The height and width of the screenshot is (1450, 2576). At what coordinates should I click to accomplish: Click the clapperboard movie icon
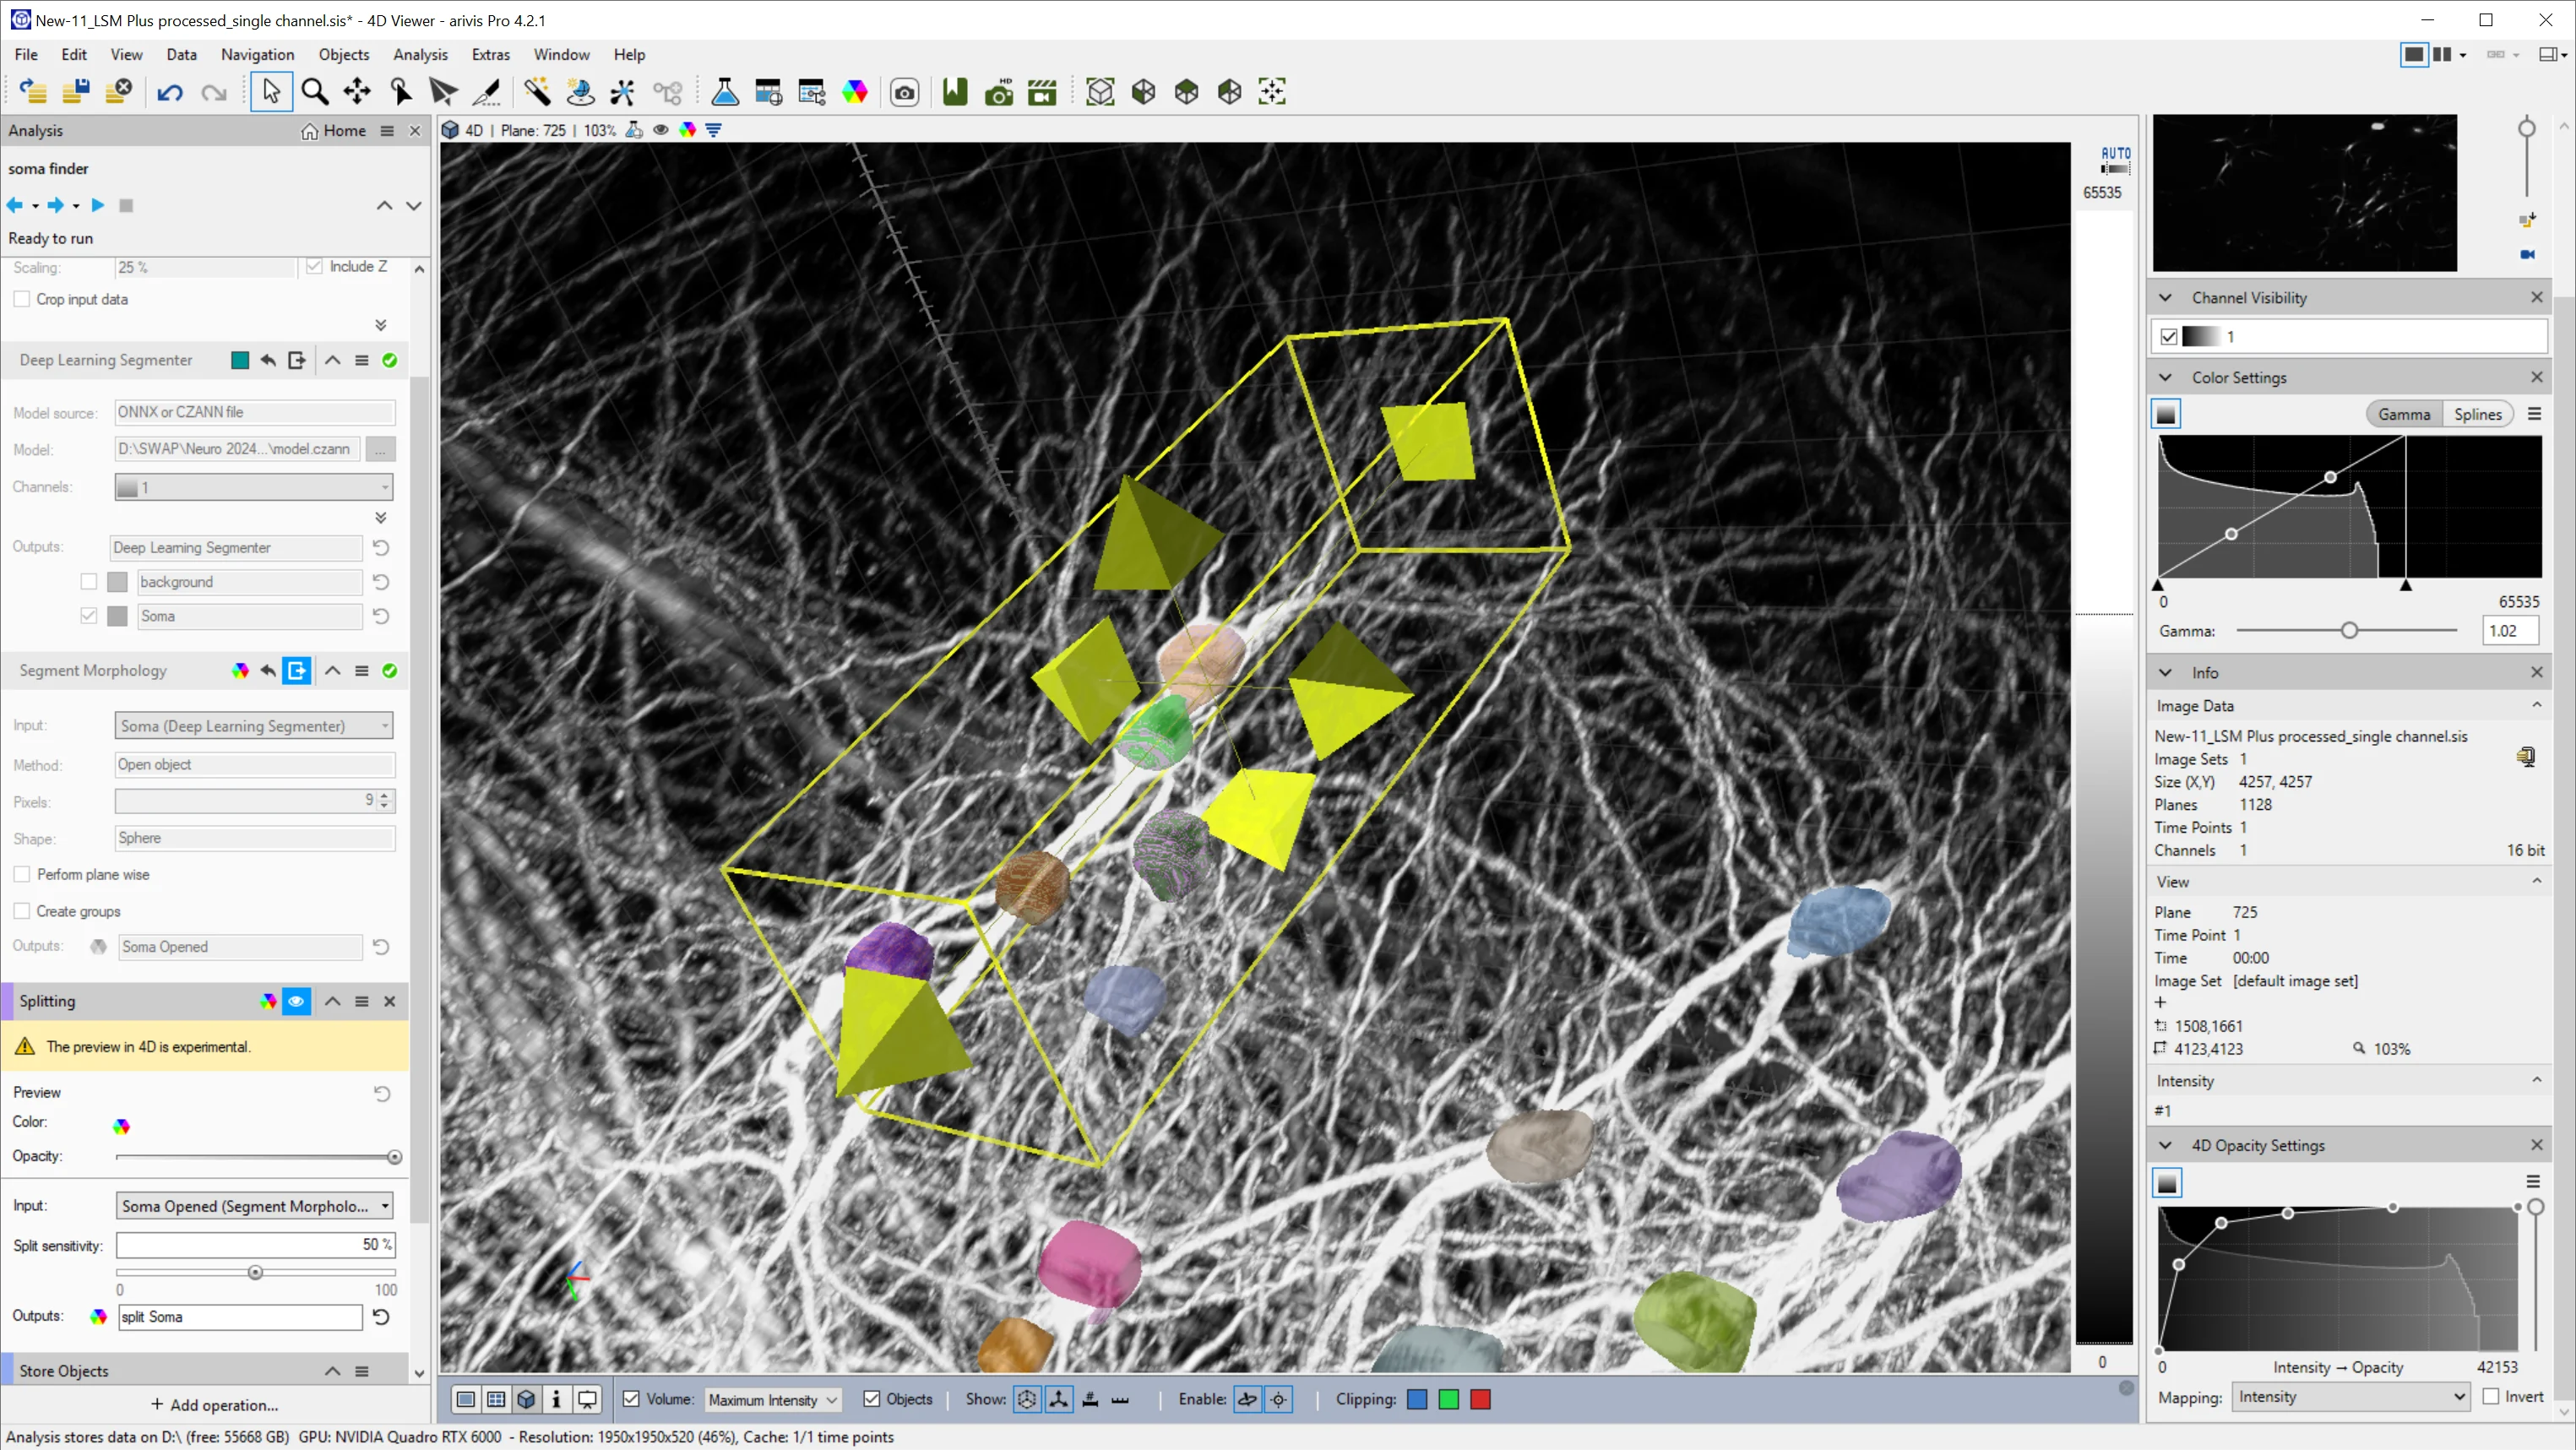[1042, 92]
